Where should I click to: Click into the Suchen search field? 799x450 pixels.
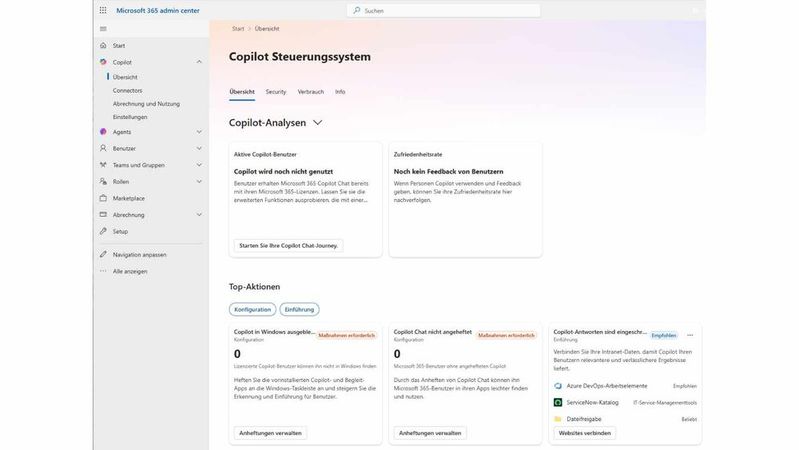[x=443, y=10]
